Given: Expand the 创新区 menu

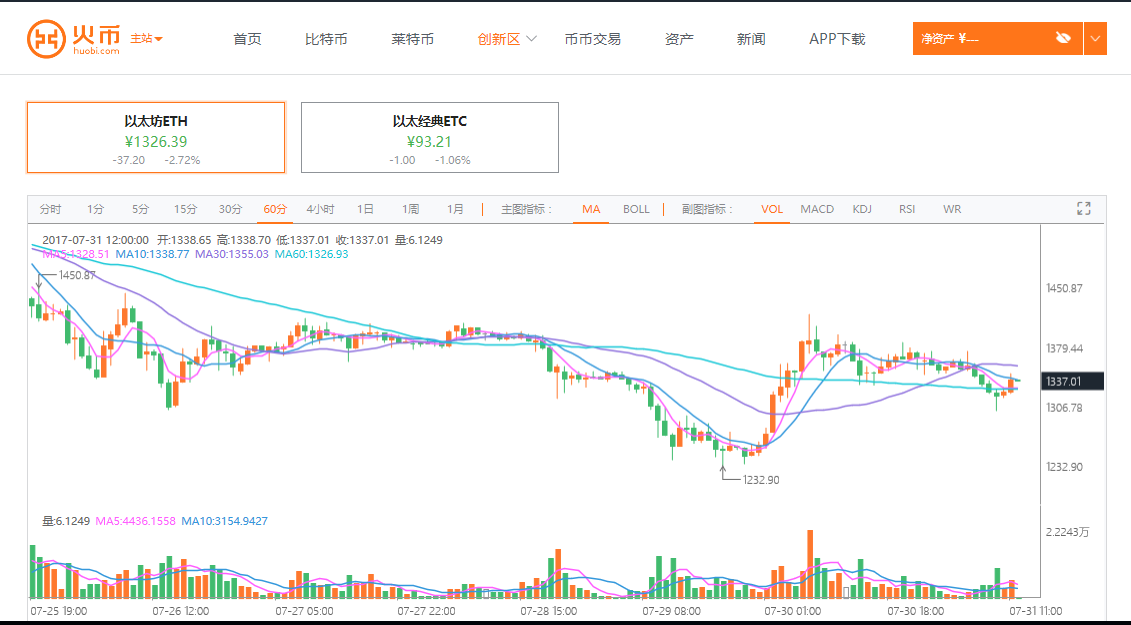Looking at the screenshot, I should click(x=507, y=39).
